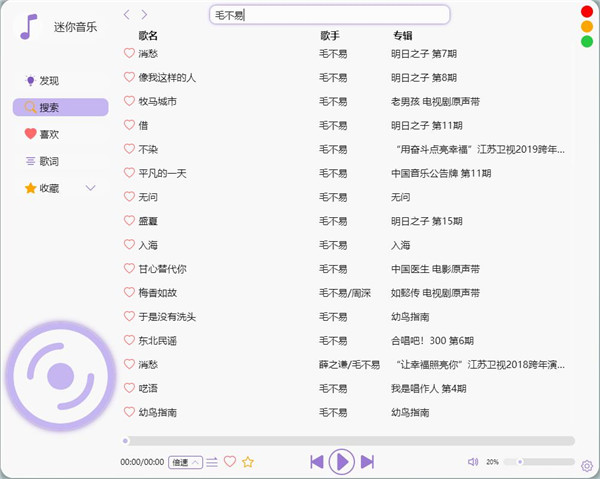This screenshot has height=479, width=600.
Task: Play the current track
Action: [342, 462]
